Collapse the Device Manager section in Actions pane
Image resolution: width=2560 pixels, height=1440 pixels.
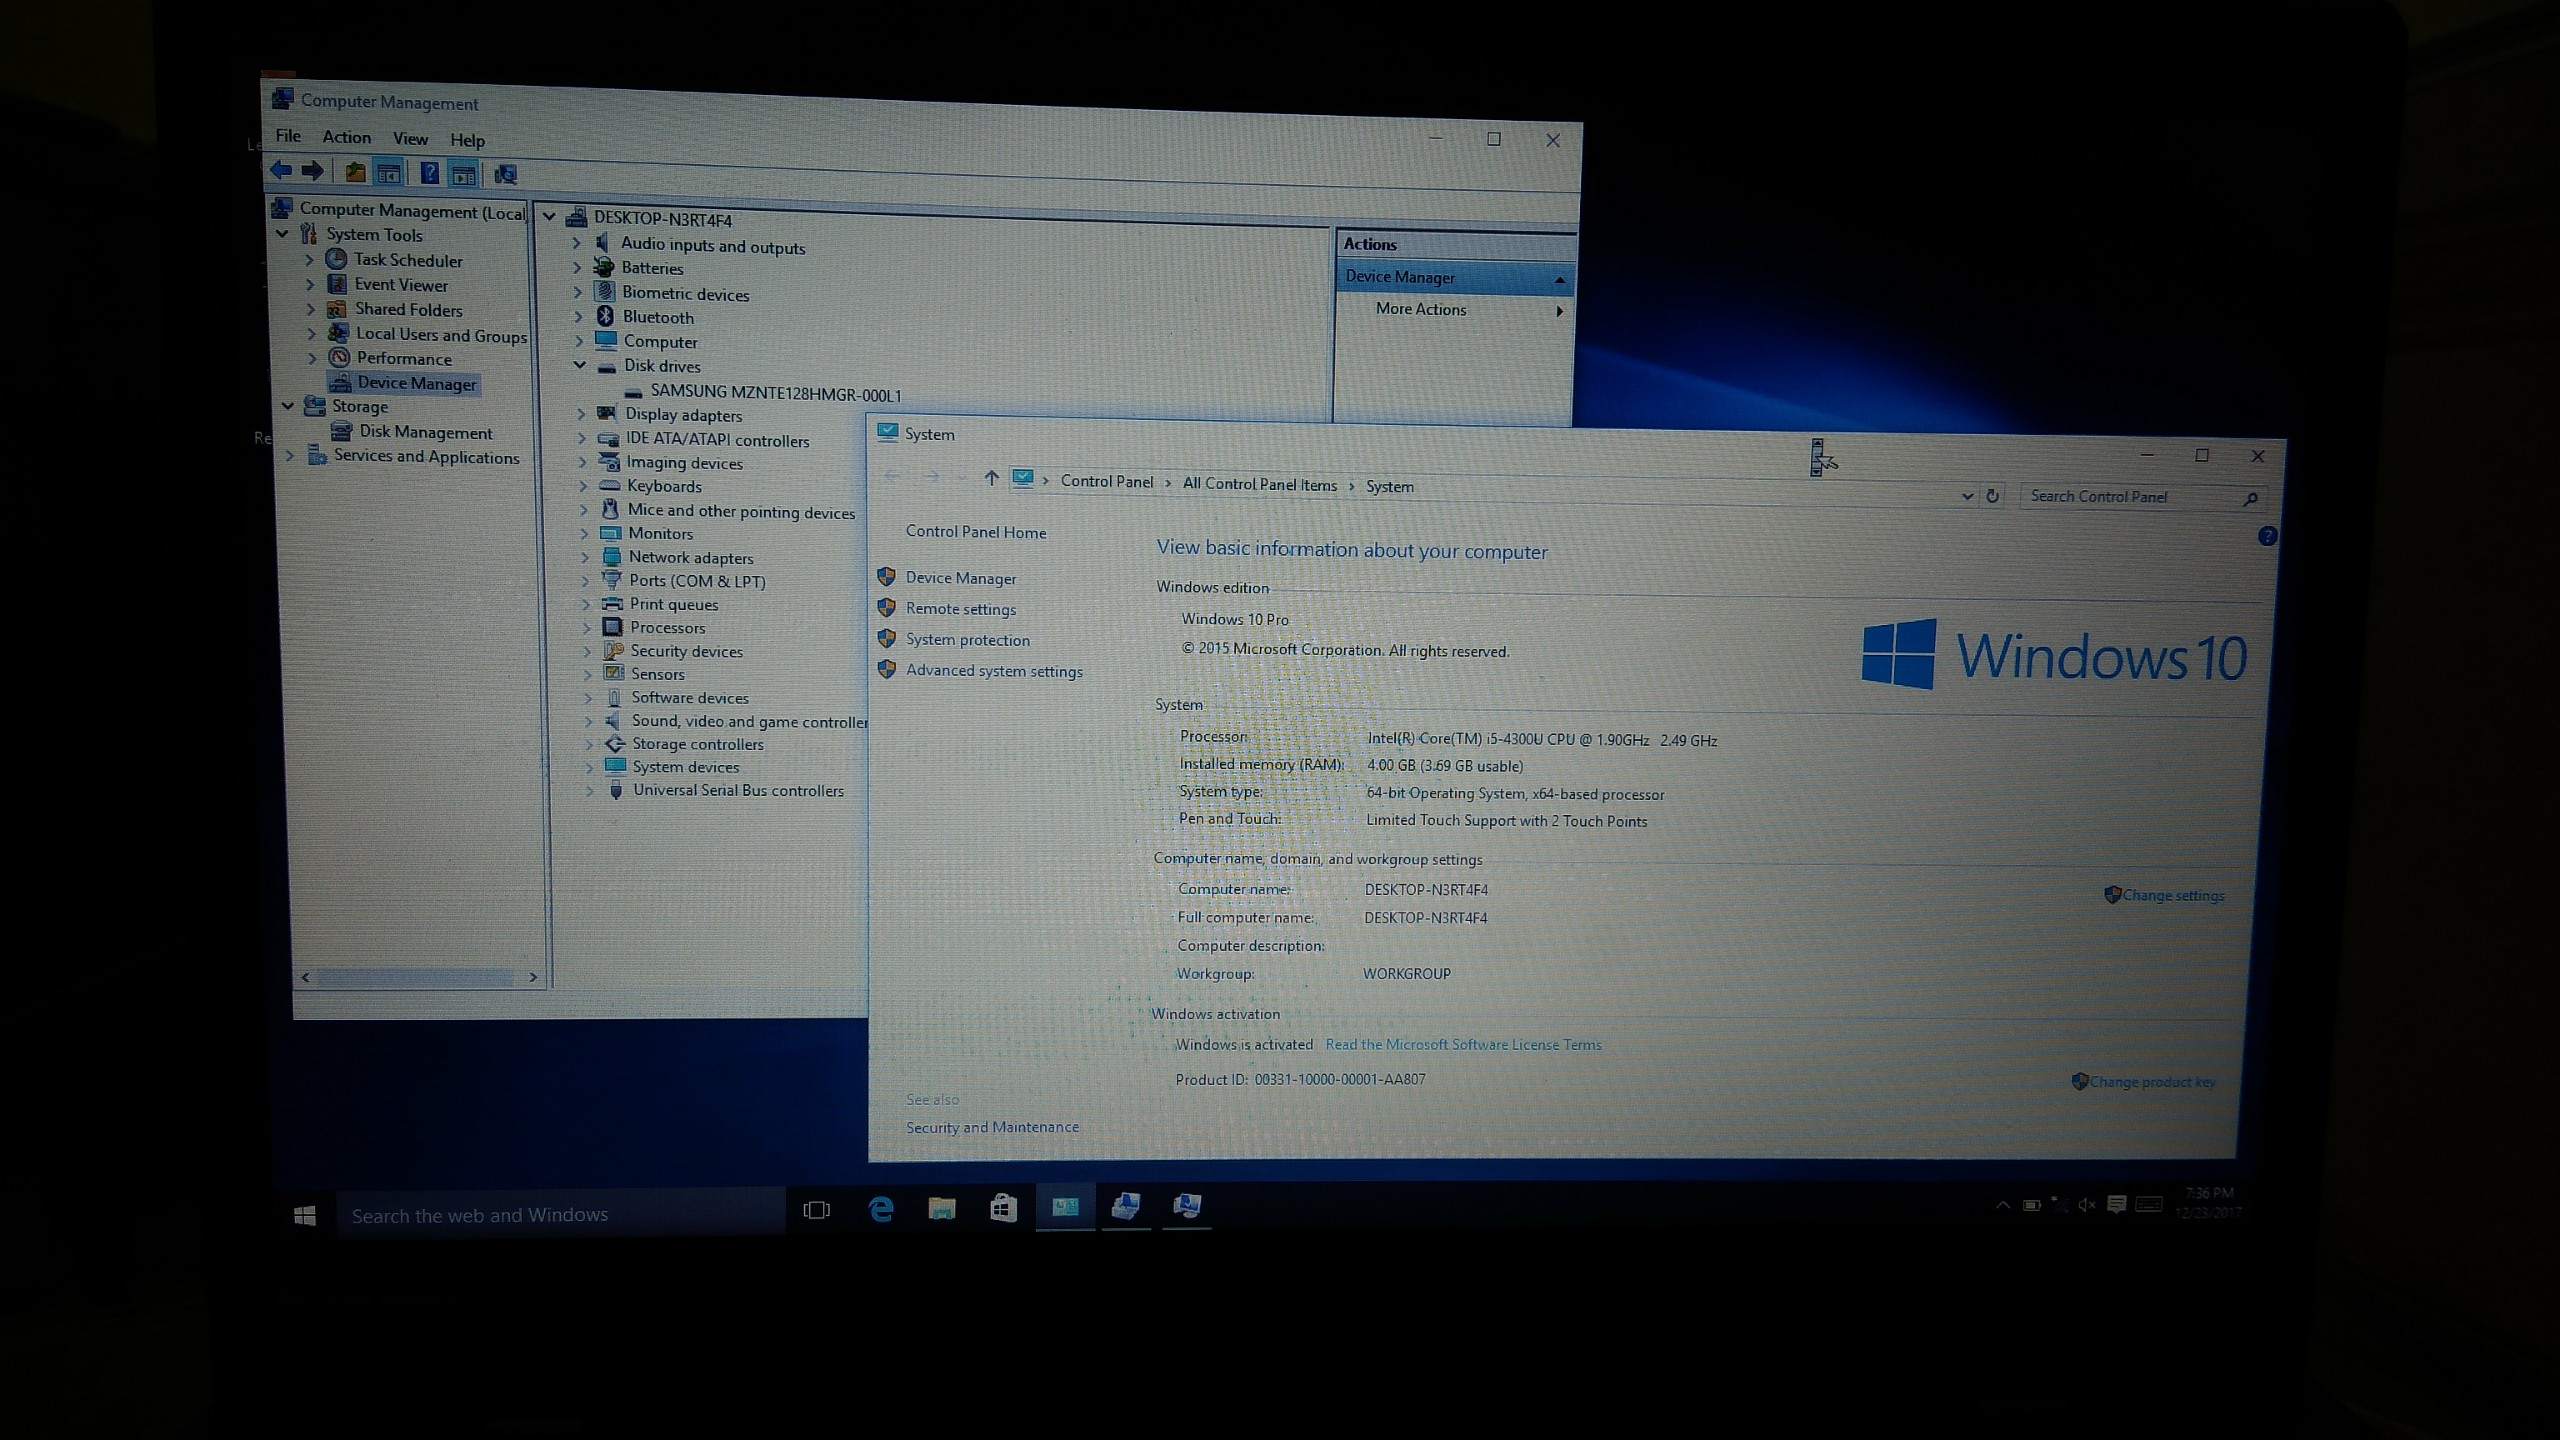pyautogui.click(x=1559, y=280)
